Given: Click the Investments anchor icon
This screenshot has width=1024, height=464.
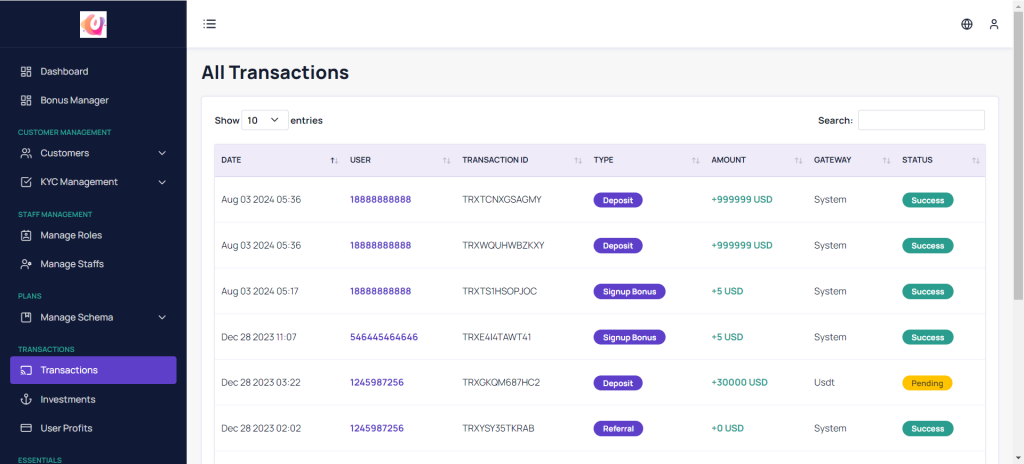Looking at the screenshot, I should [x=26, y=399].
